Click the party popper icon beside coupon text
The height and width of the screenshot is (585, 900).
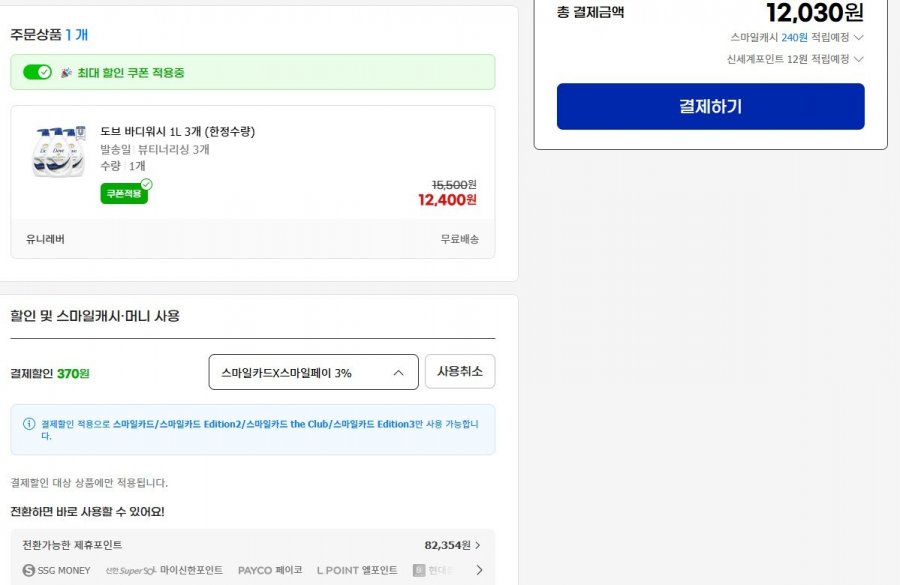[x=67, y=72]
